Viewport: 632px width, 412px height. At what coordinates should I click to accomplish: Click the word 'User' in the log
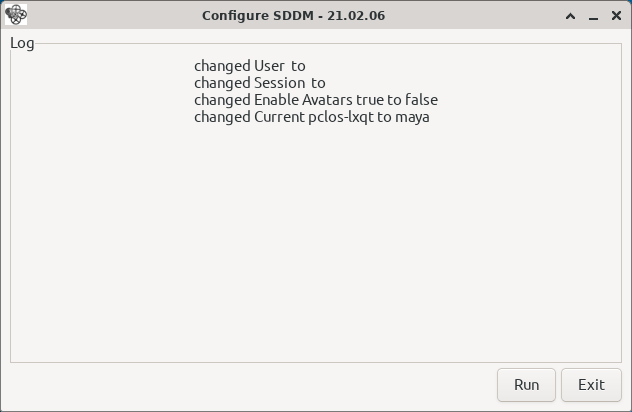pos(269,66)
